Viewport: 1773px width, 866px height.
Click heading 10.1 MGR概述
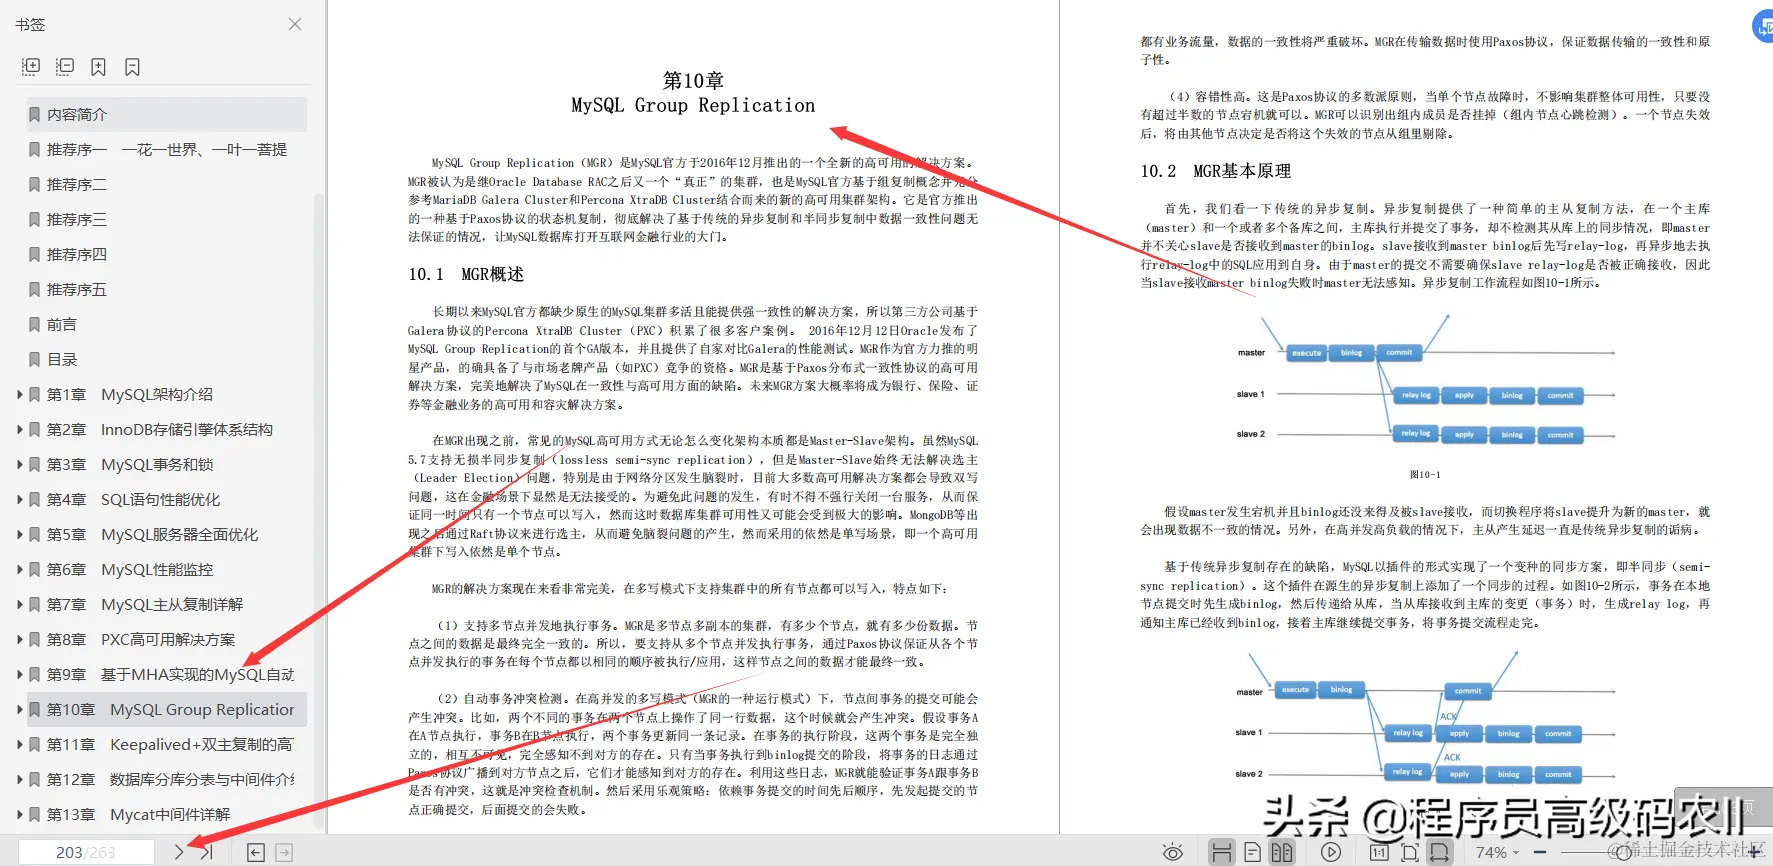click(466, 274)
